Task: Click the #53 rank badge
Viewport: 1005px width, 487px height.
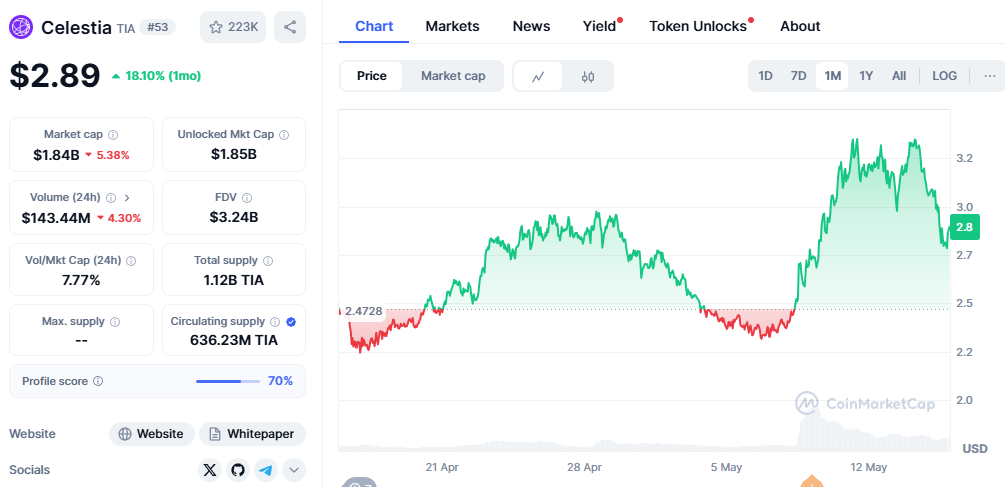Action: tap(158, 27)
